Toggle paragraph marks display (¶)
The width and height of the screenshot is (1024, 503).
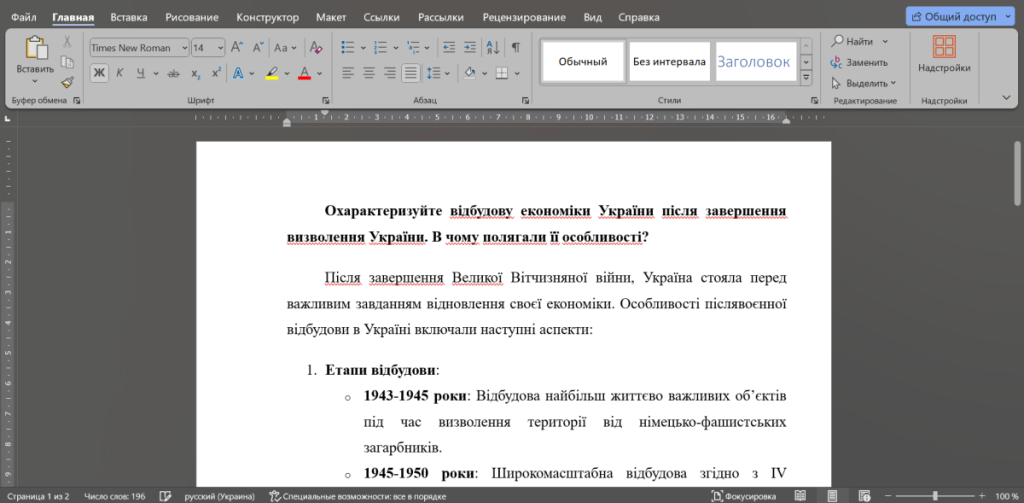click(x=515, y=47)
